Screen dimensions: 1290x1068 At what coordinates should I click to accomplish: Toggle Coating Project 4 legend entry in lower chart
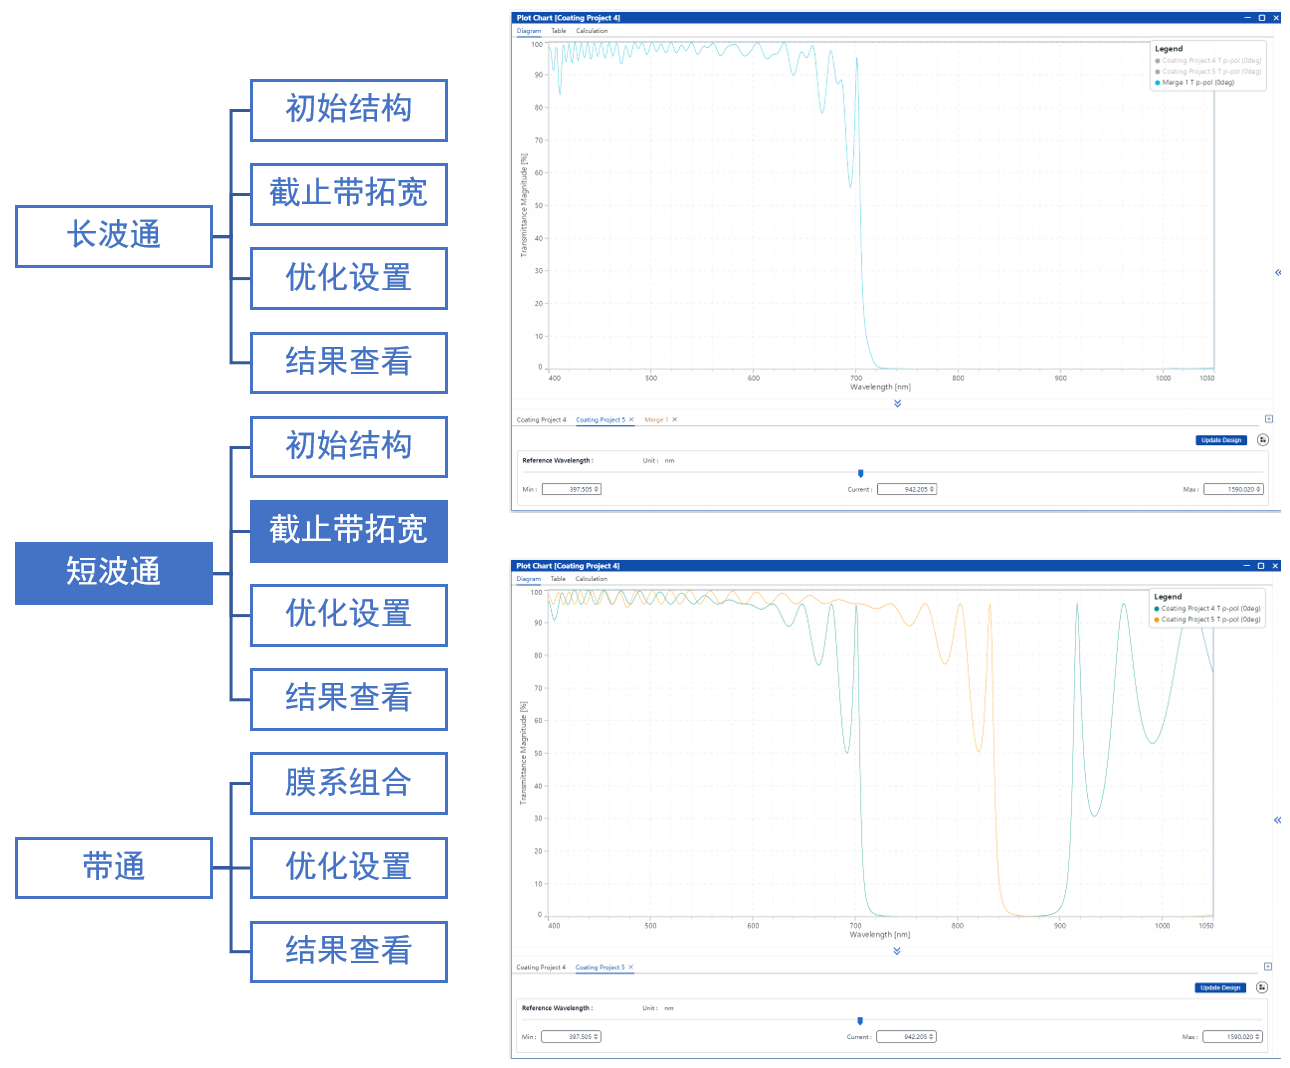click(1210, 608)
